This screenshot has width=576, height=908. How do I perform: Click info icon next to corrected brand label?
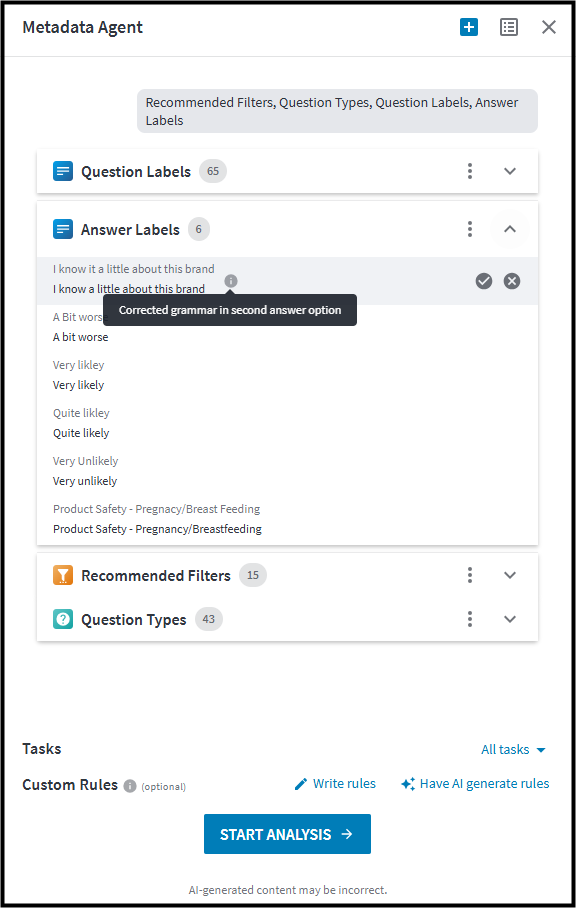click(x=230, y=281)
